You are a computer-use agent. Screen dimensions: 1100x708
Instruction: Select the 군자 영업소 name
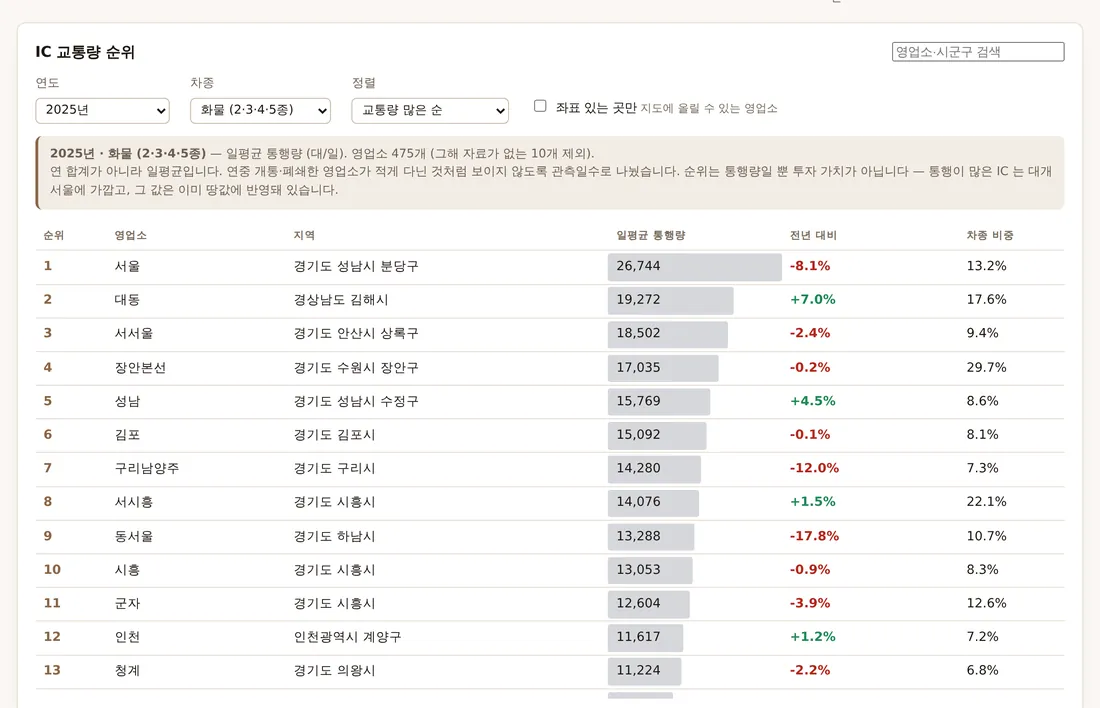tap(127, 603)
